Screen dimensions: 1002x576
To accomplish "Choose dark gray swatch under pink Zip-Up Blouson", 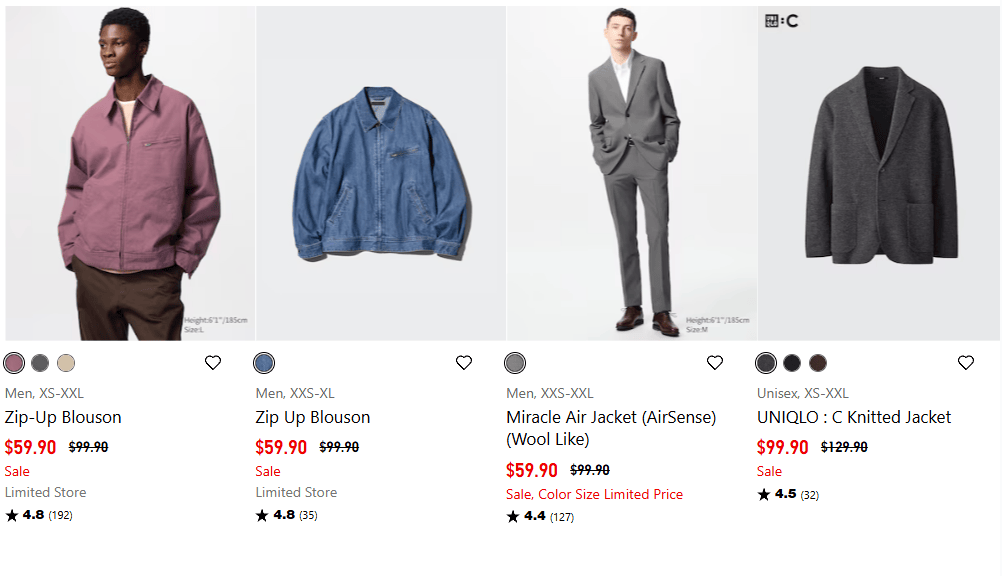I will pyautogui.click(x=40, y=363).
